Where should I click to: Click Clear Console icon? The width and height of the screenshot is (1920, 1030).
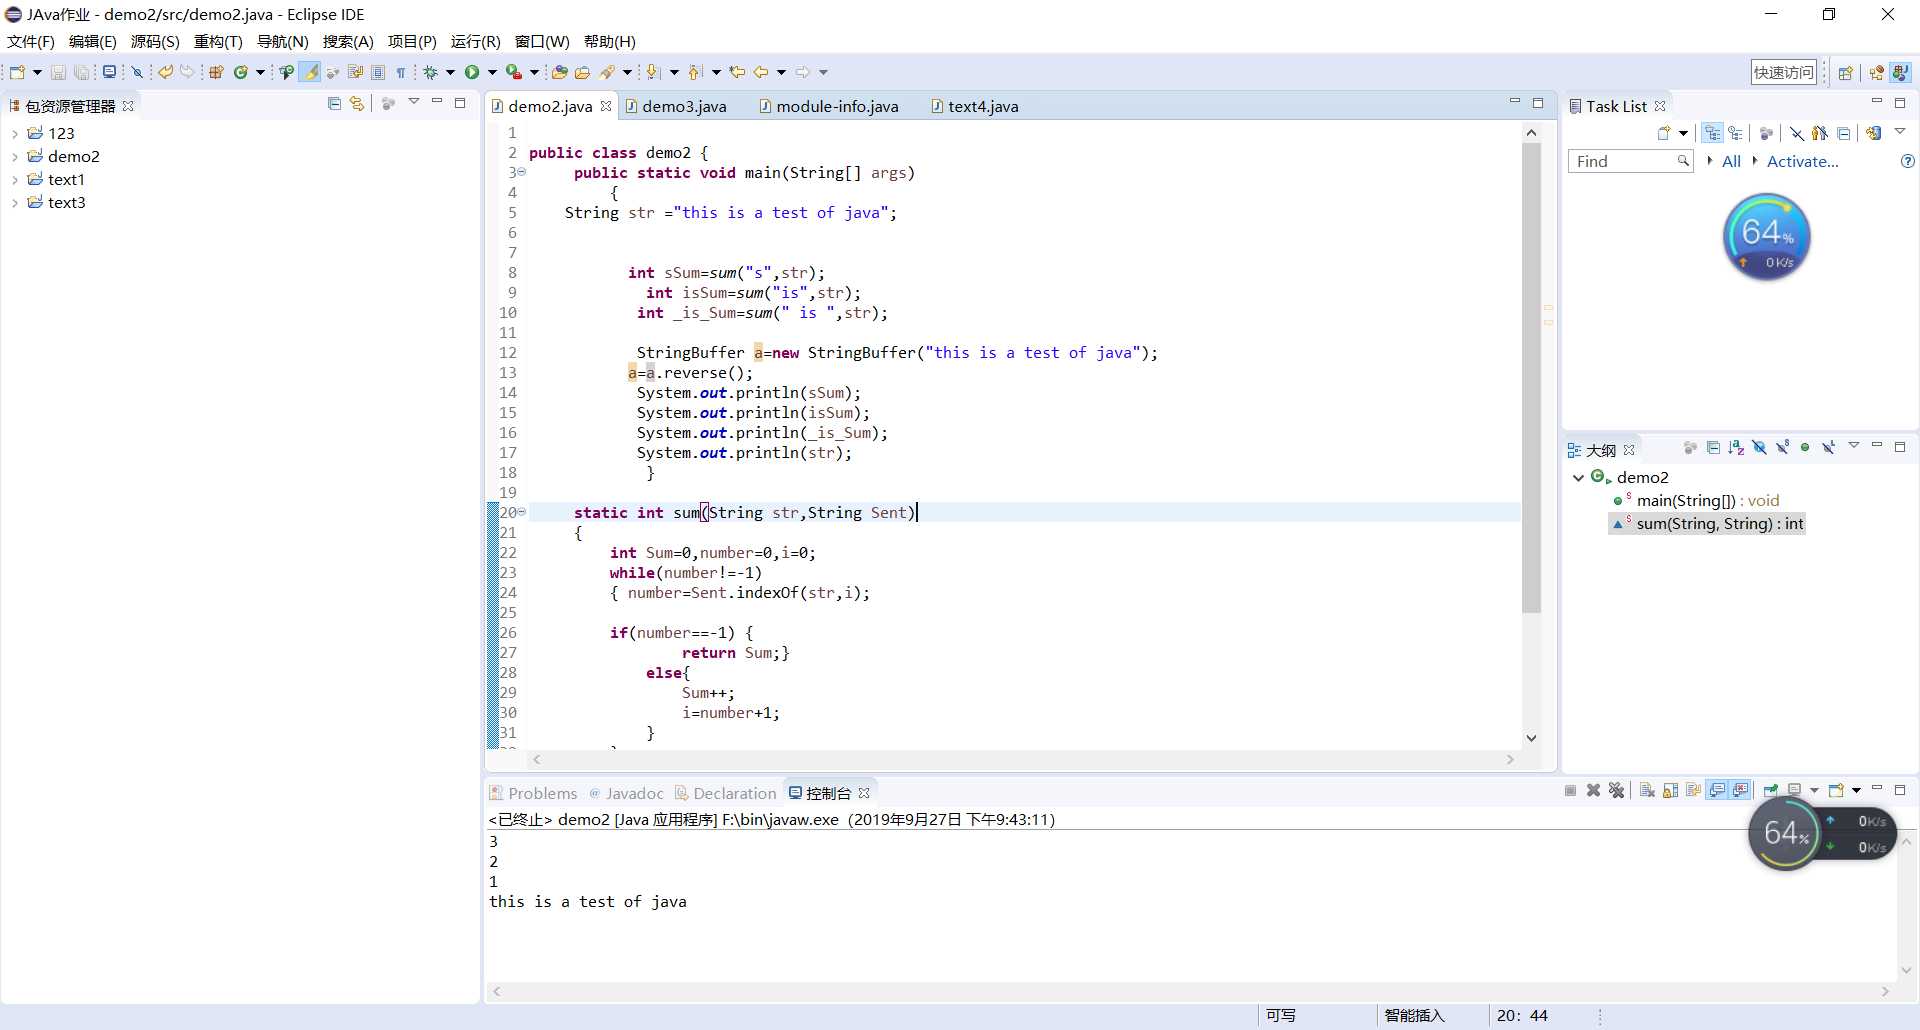1647,791
